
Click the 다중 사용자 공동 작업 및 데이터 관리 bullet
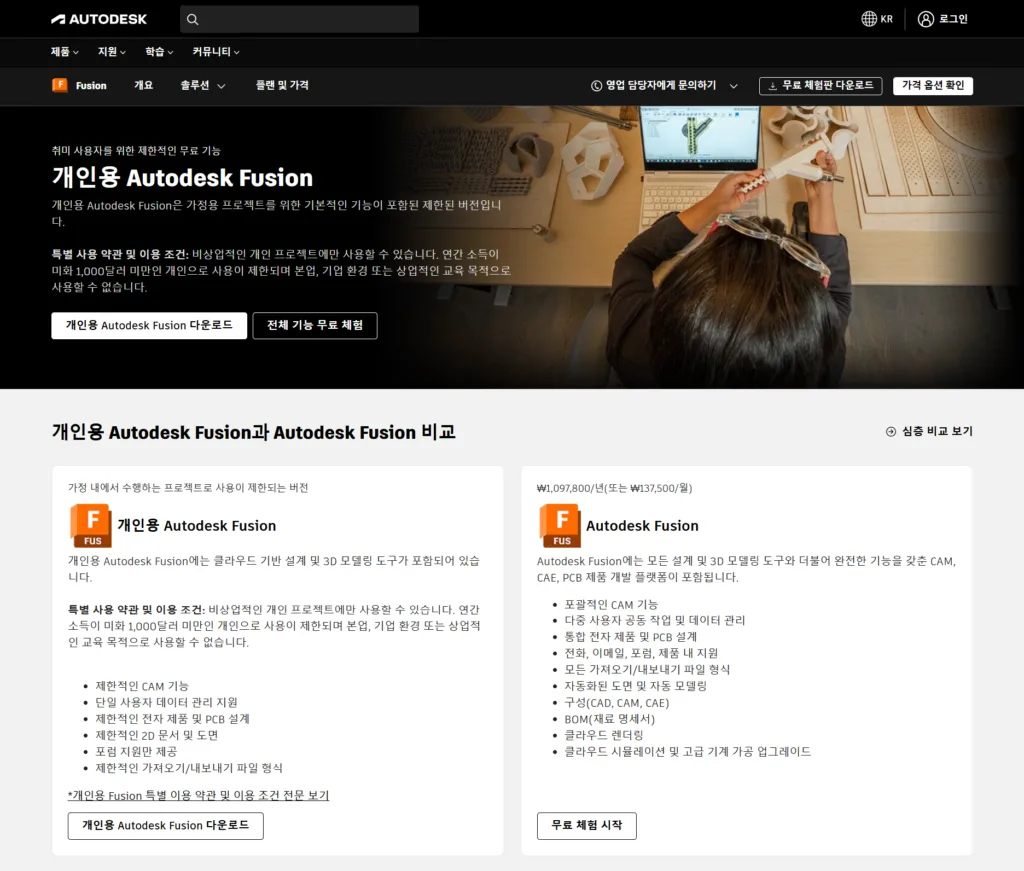click(x=654, y=620)
